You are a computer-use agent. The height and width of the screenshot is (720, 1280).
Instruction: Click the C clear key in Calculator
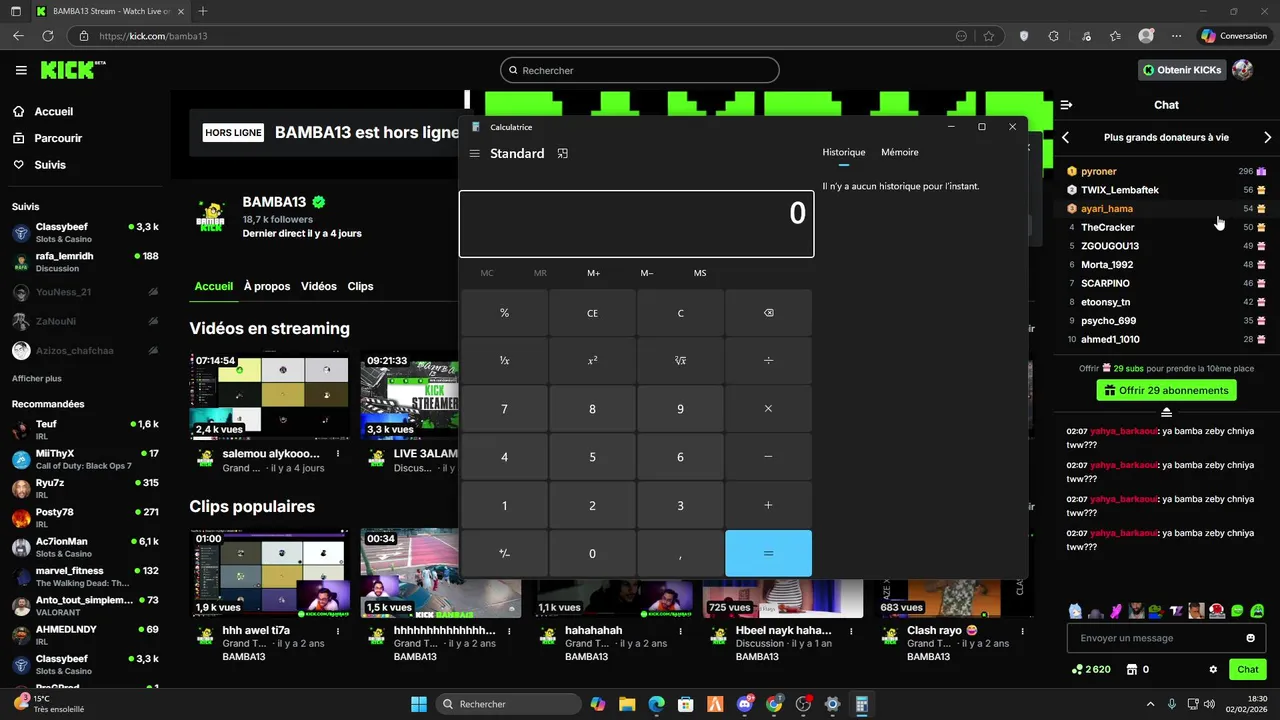(x=680, y=313)
